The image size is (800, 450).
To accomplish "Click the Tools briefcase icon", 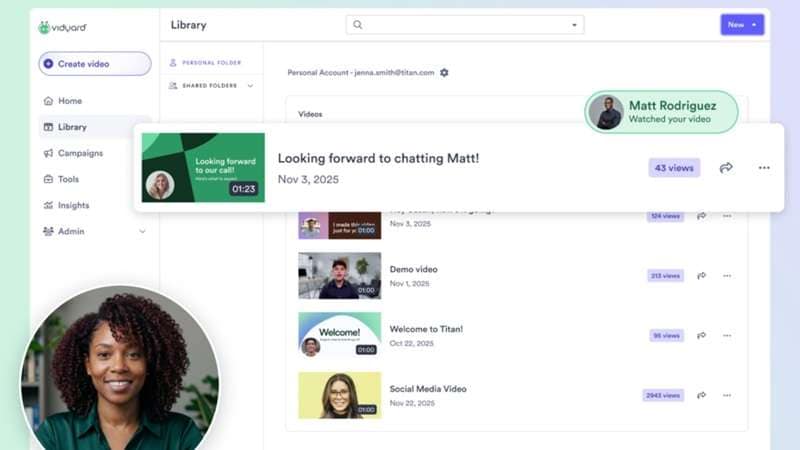I will (48, 179).
